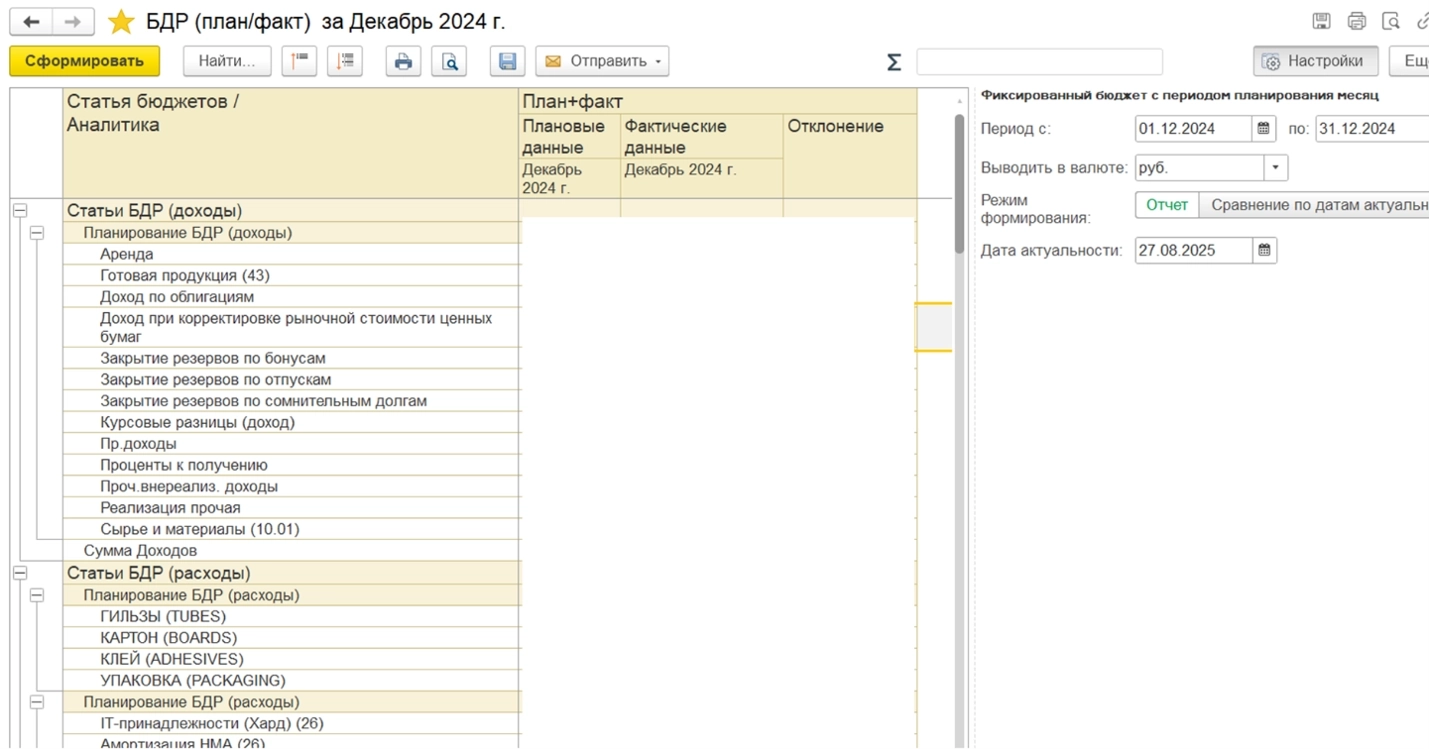Screen dimensions: 1429x749
Task: Go back with the left arrow
Action: 31,21
